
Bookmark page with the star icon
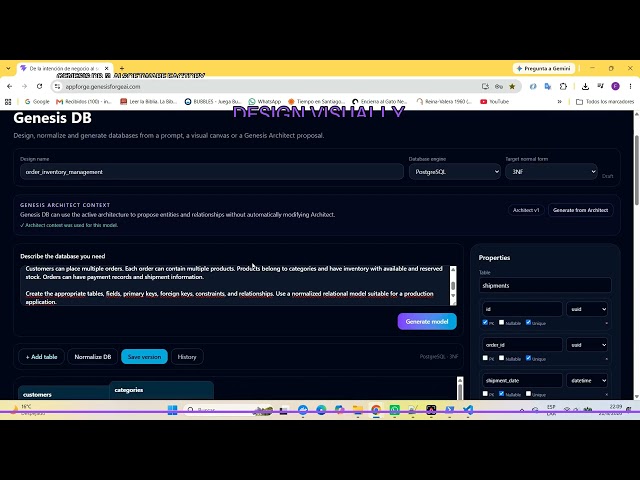tap(512, 86)
